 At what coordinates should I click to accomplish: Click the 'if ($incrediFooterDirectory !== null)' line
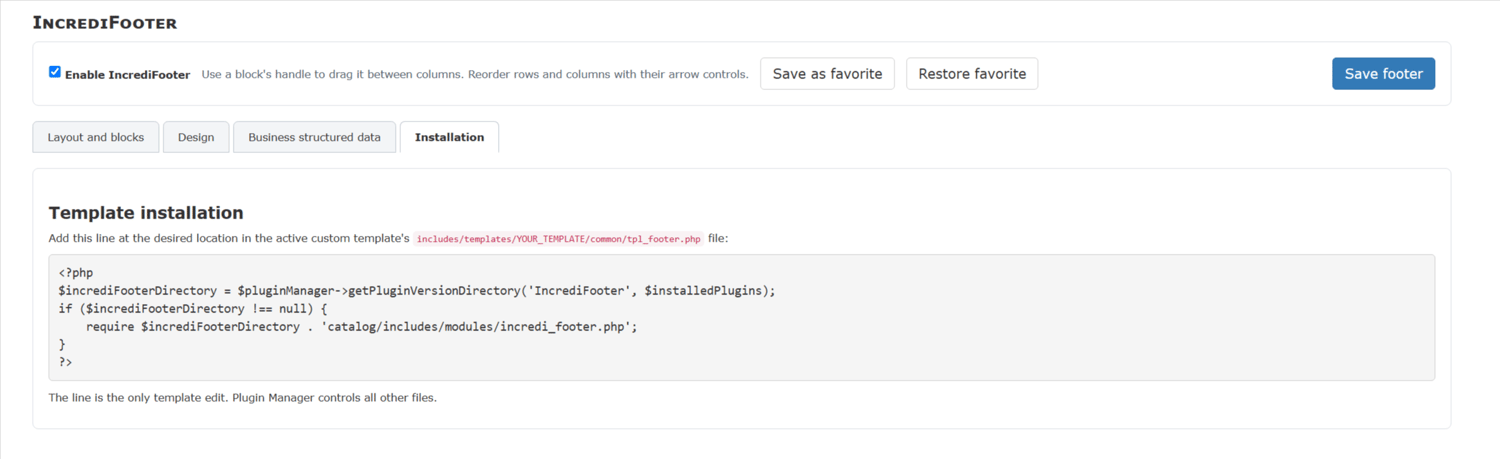(x=193, y=309)
